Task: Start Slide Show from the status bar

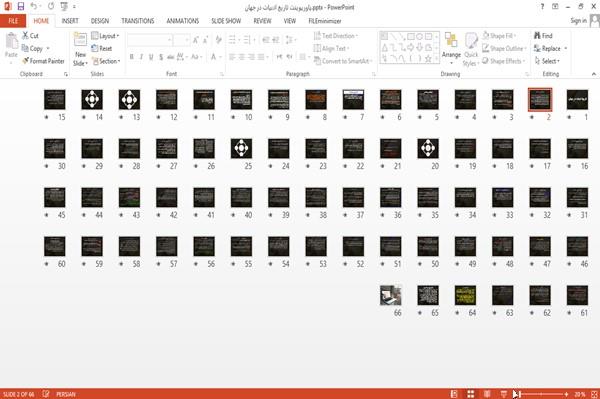Action: [504, 394]
